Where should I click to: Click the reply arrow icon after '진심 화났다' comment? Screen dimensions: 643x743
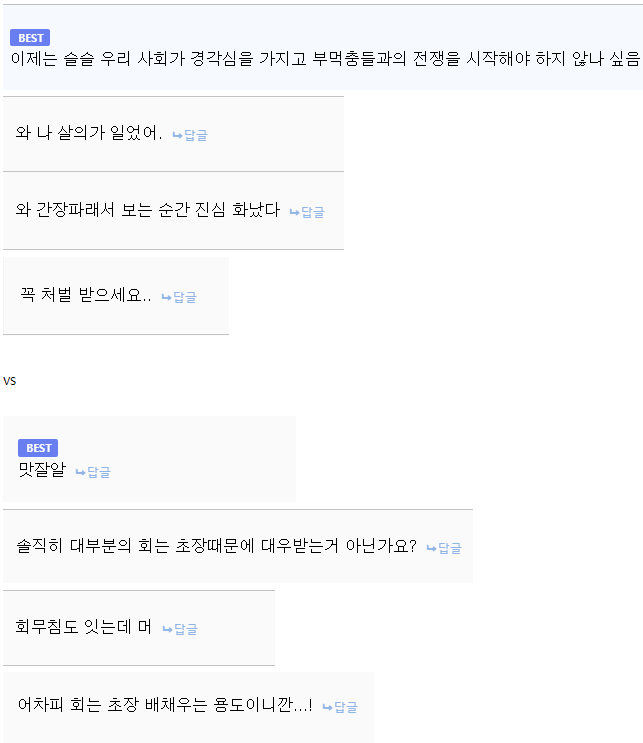[294, 212]
